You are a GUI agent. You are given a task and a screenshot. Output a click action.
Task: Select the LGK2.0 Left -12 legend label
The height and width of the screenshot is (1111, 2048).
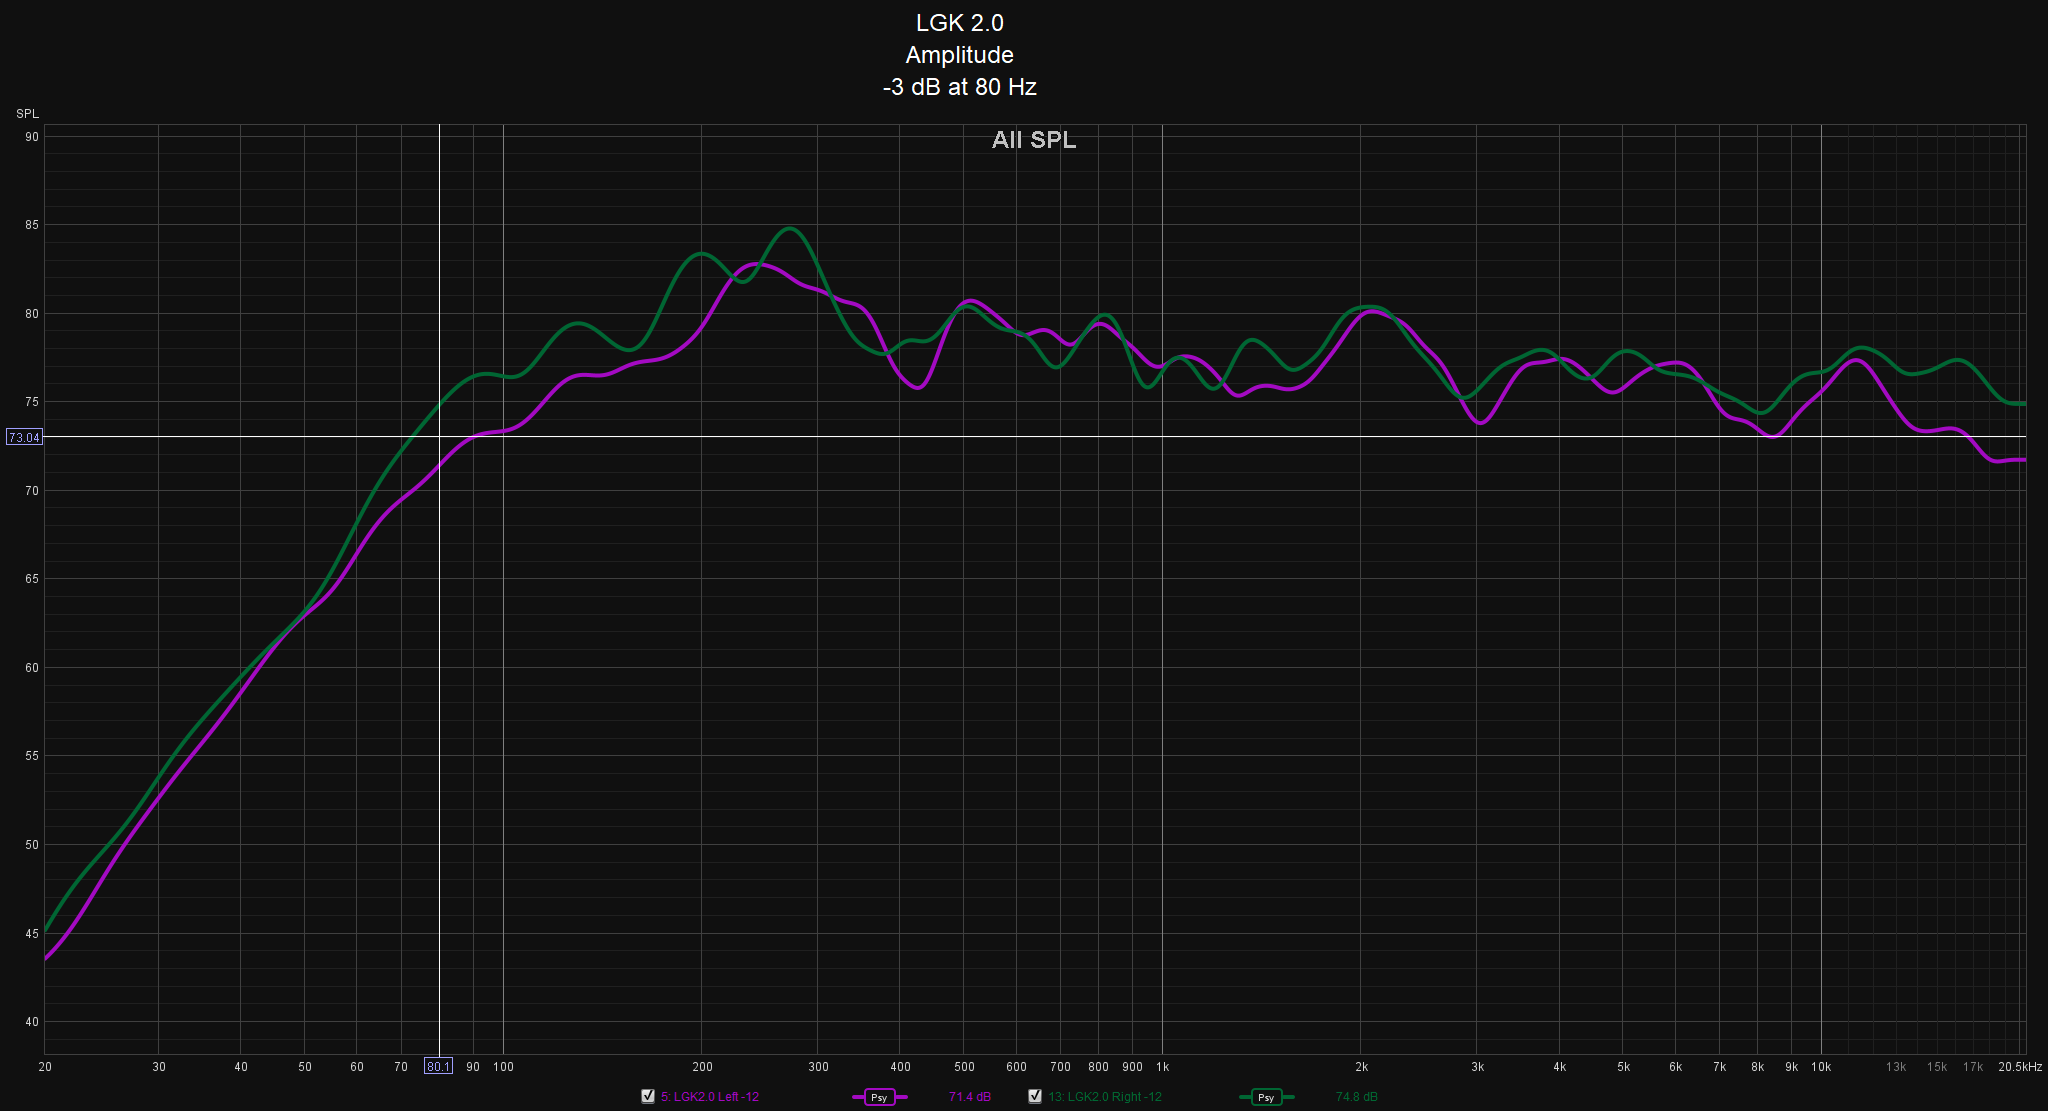point(710,1097)
